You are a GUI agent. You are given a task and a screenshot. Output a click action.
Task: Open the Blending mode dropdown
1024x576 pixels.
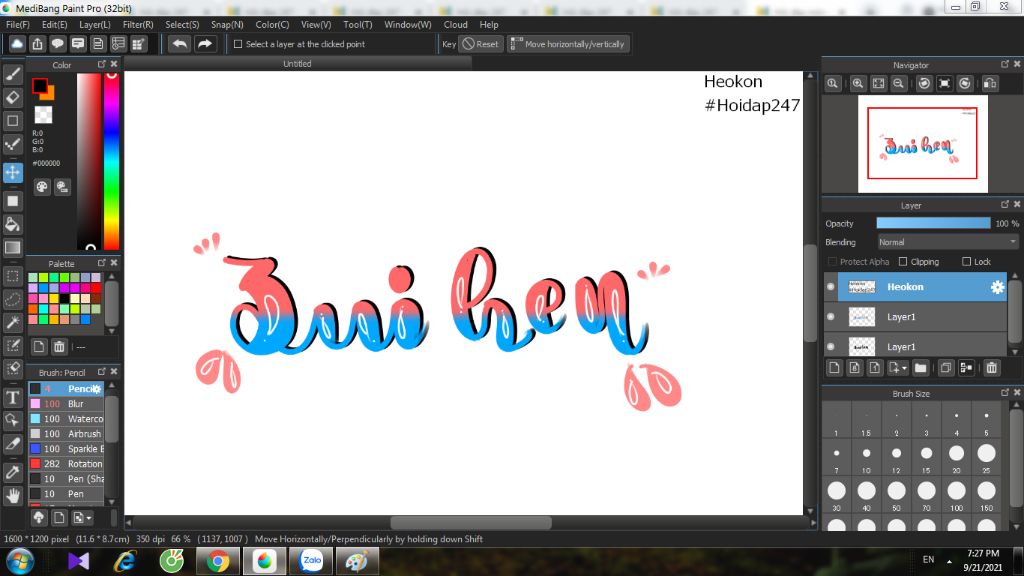[x=947, y=242]
